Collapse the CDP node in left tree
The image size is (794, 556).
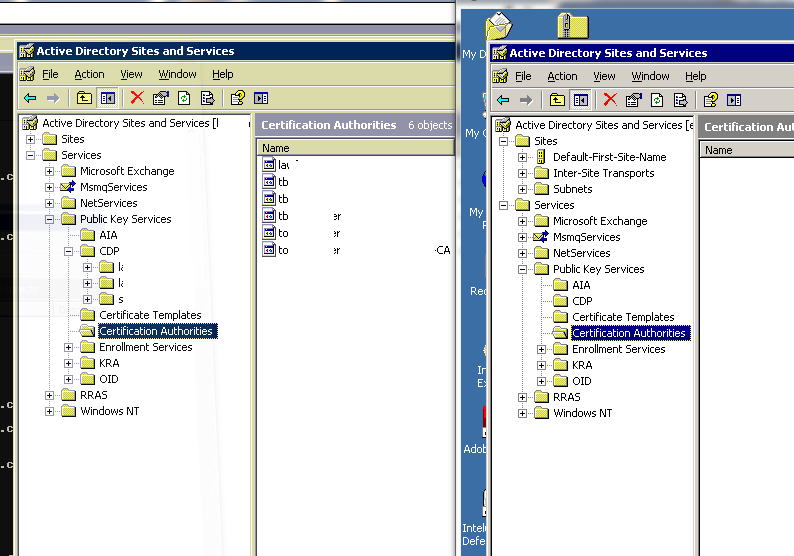68,251
